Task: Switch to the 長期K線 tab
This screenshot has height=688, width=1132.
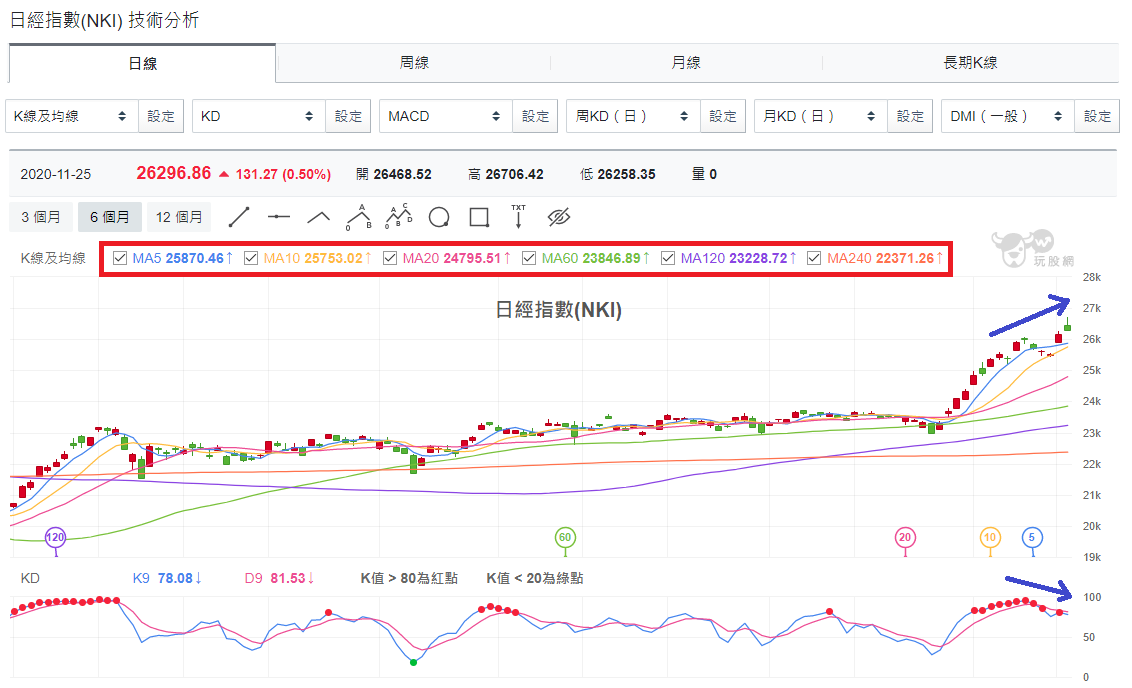Action: (x=970, y=63)
